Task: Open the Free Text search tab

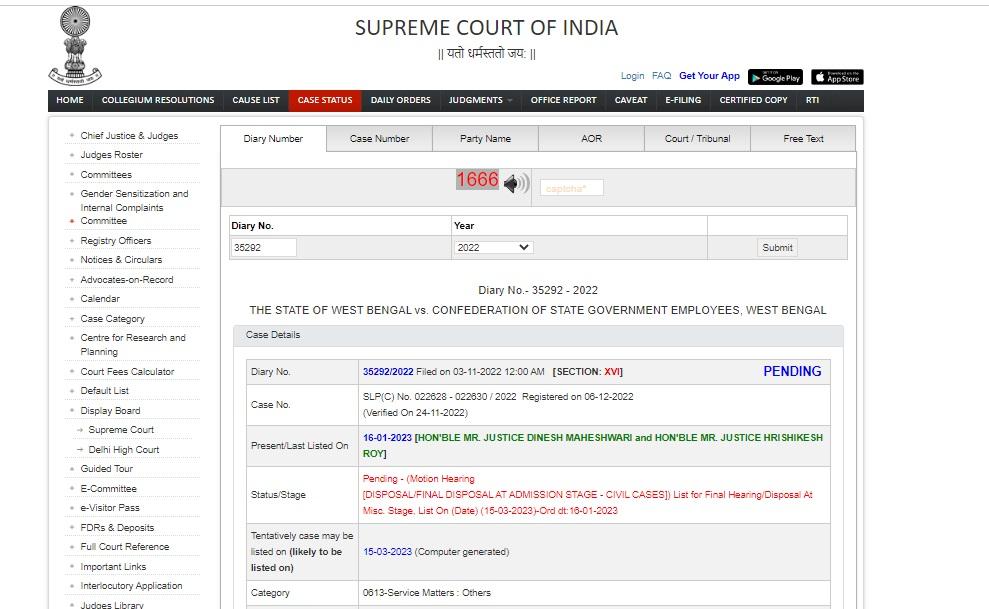Action: pyautogui.click(x=803, y=139)
